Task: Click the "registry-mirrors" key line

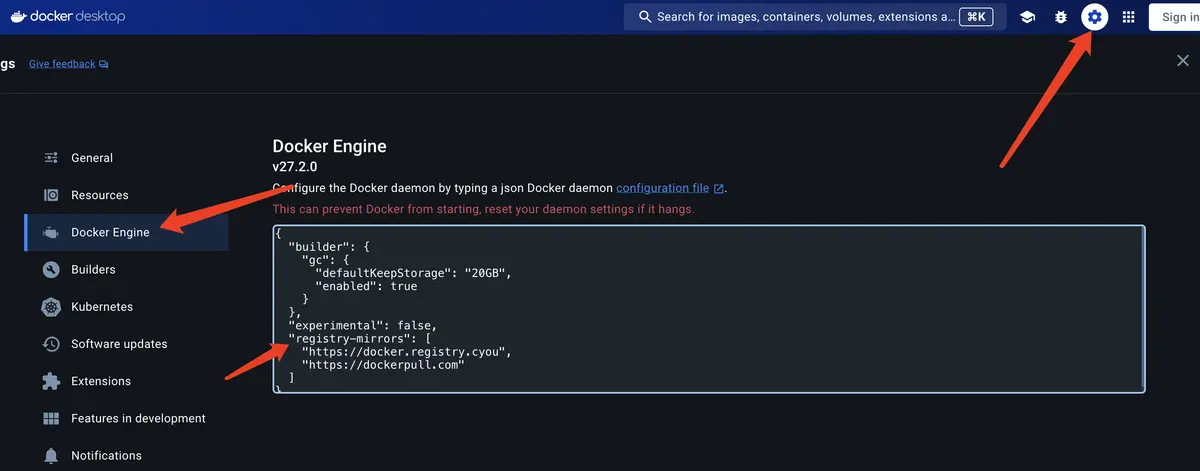Action: 359,339
